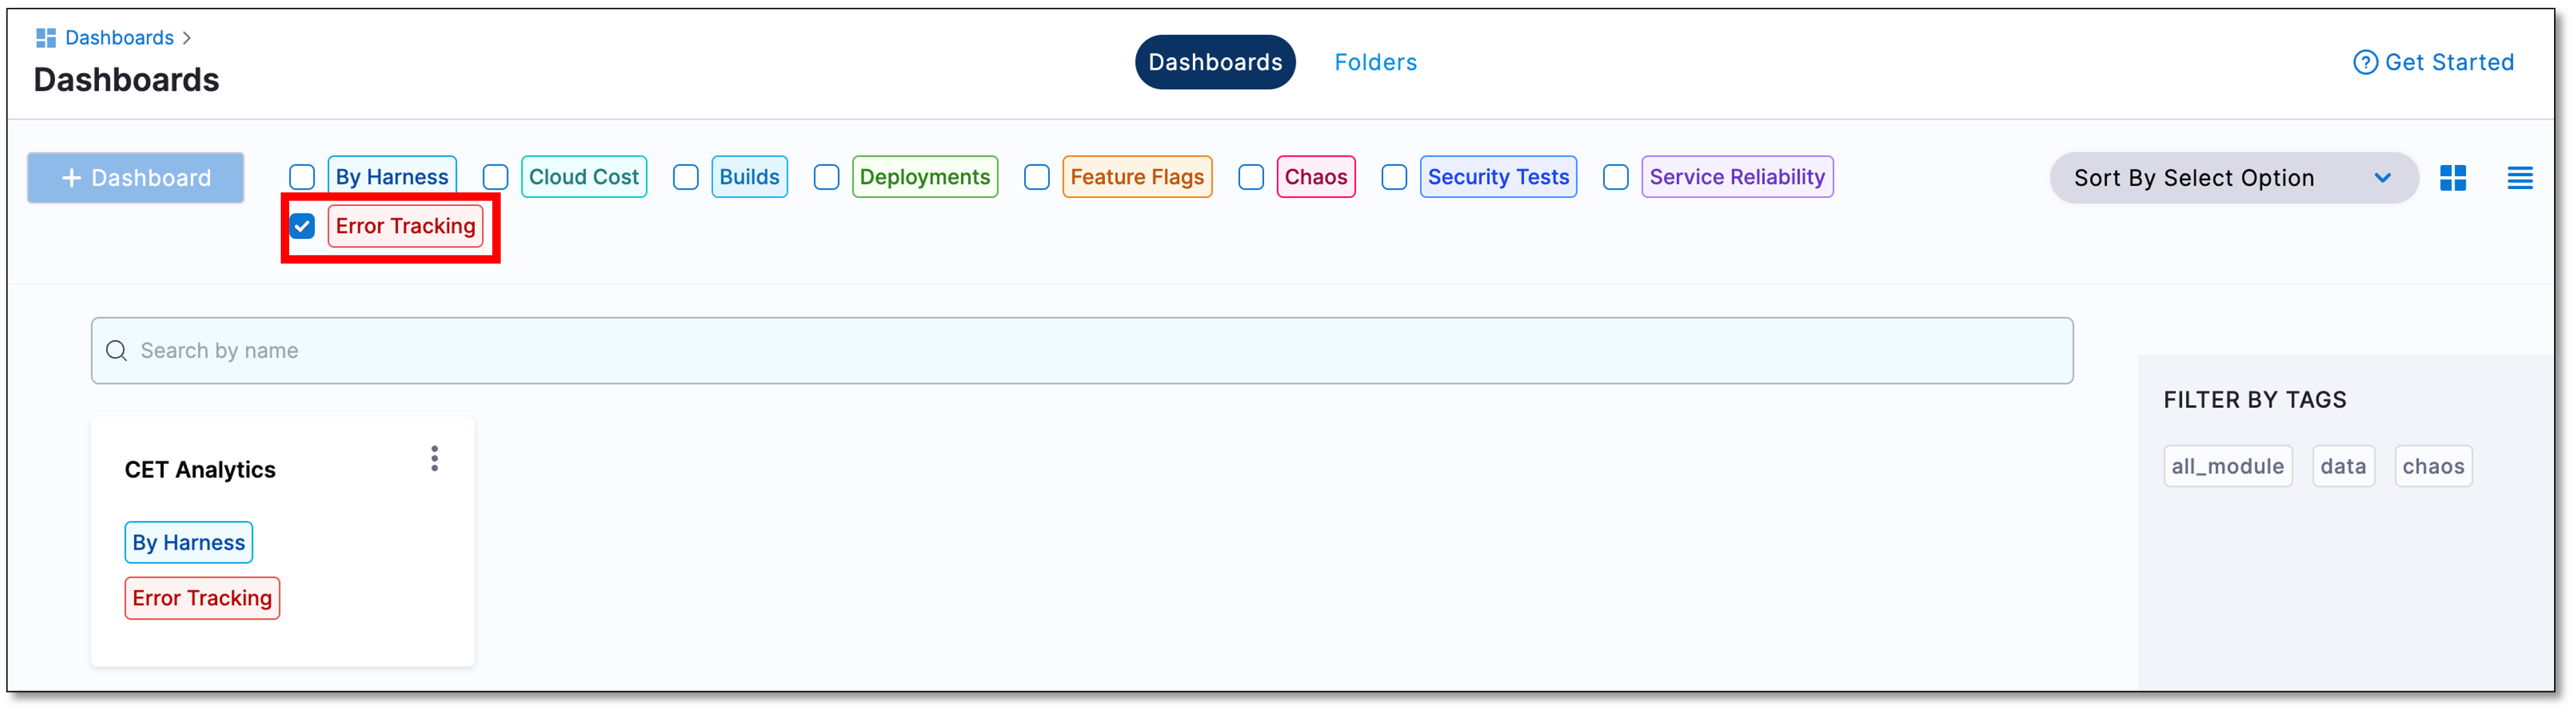Screen dimensions: 2576x712
Task: Open CET Analytics three-dot options menu
Action: pyautogui.click(x=434, y=459)
